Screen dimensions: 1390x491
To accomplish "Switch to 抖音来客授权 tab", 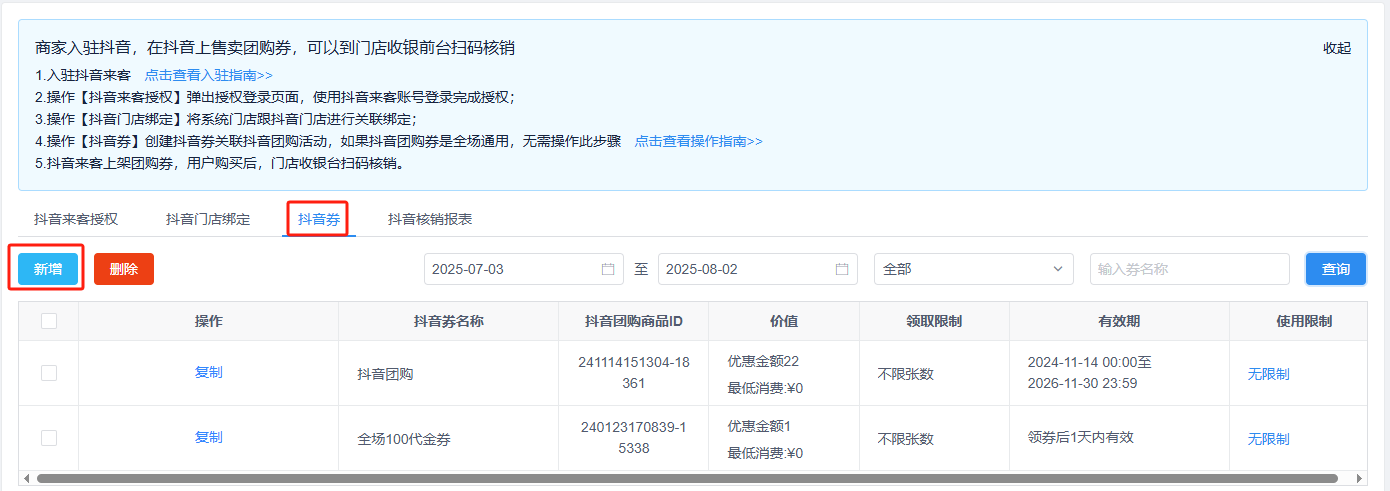I will [x=76, y=219].
